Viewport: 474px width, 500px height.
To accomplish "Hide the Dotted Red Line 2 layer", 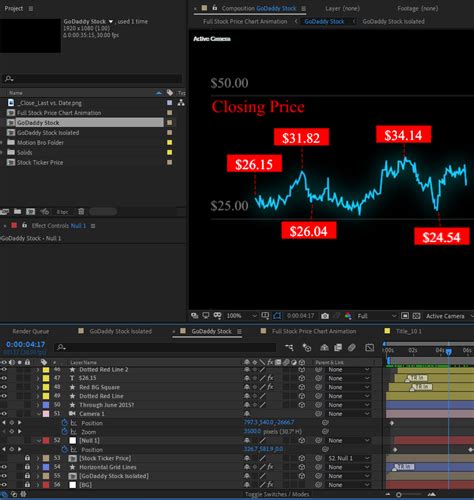I will point(4,369).
